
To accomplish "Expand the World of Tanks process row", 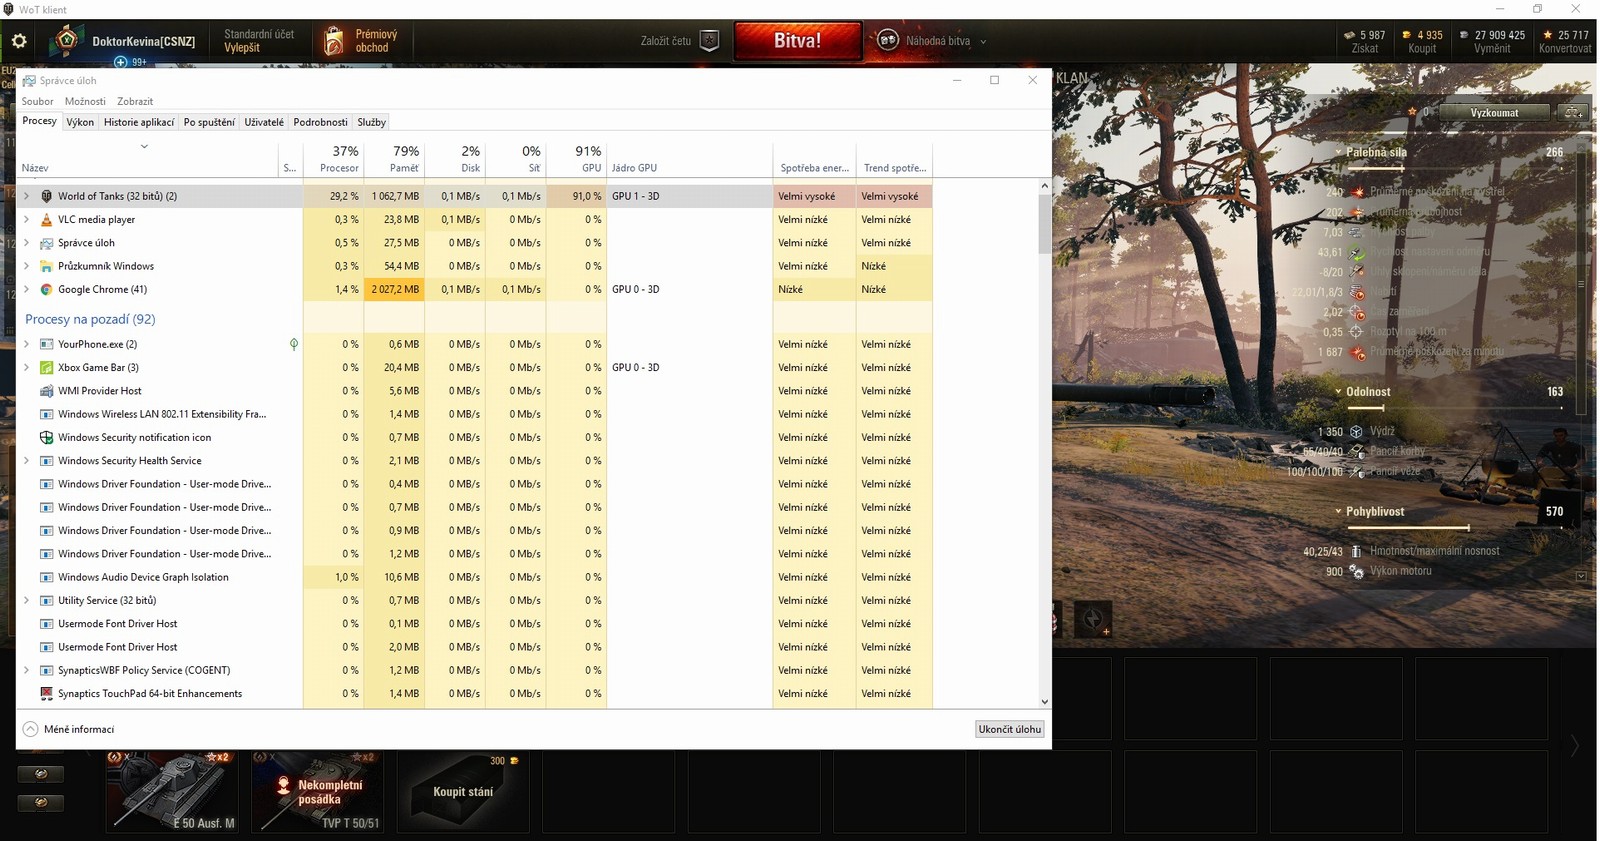I will point(27,196).
